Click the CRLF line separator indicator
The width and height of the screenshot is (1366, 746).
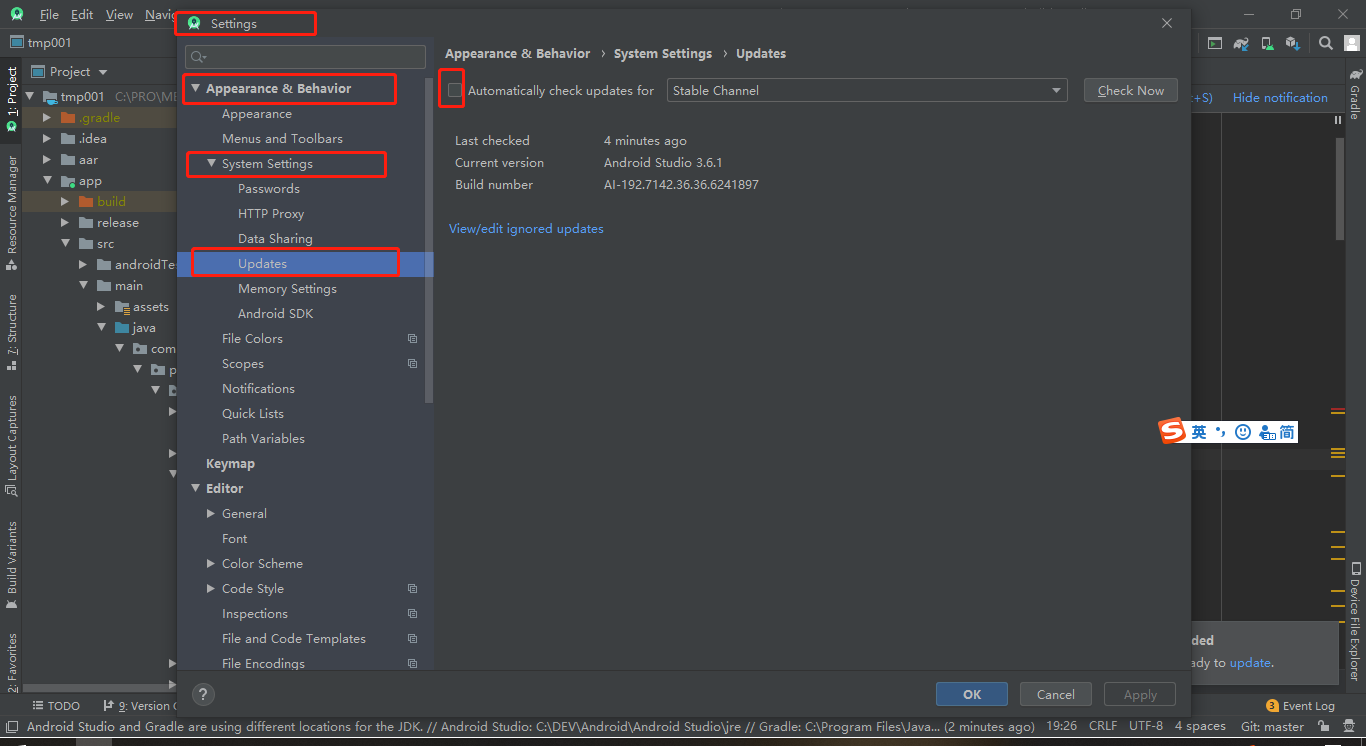coord(1103,727)
